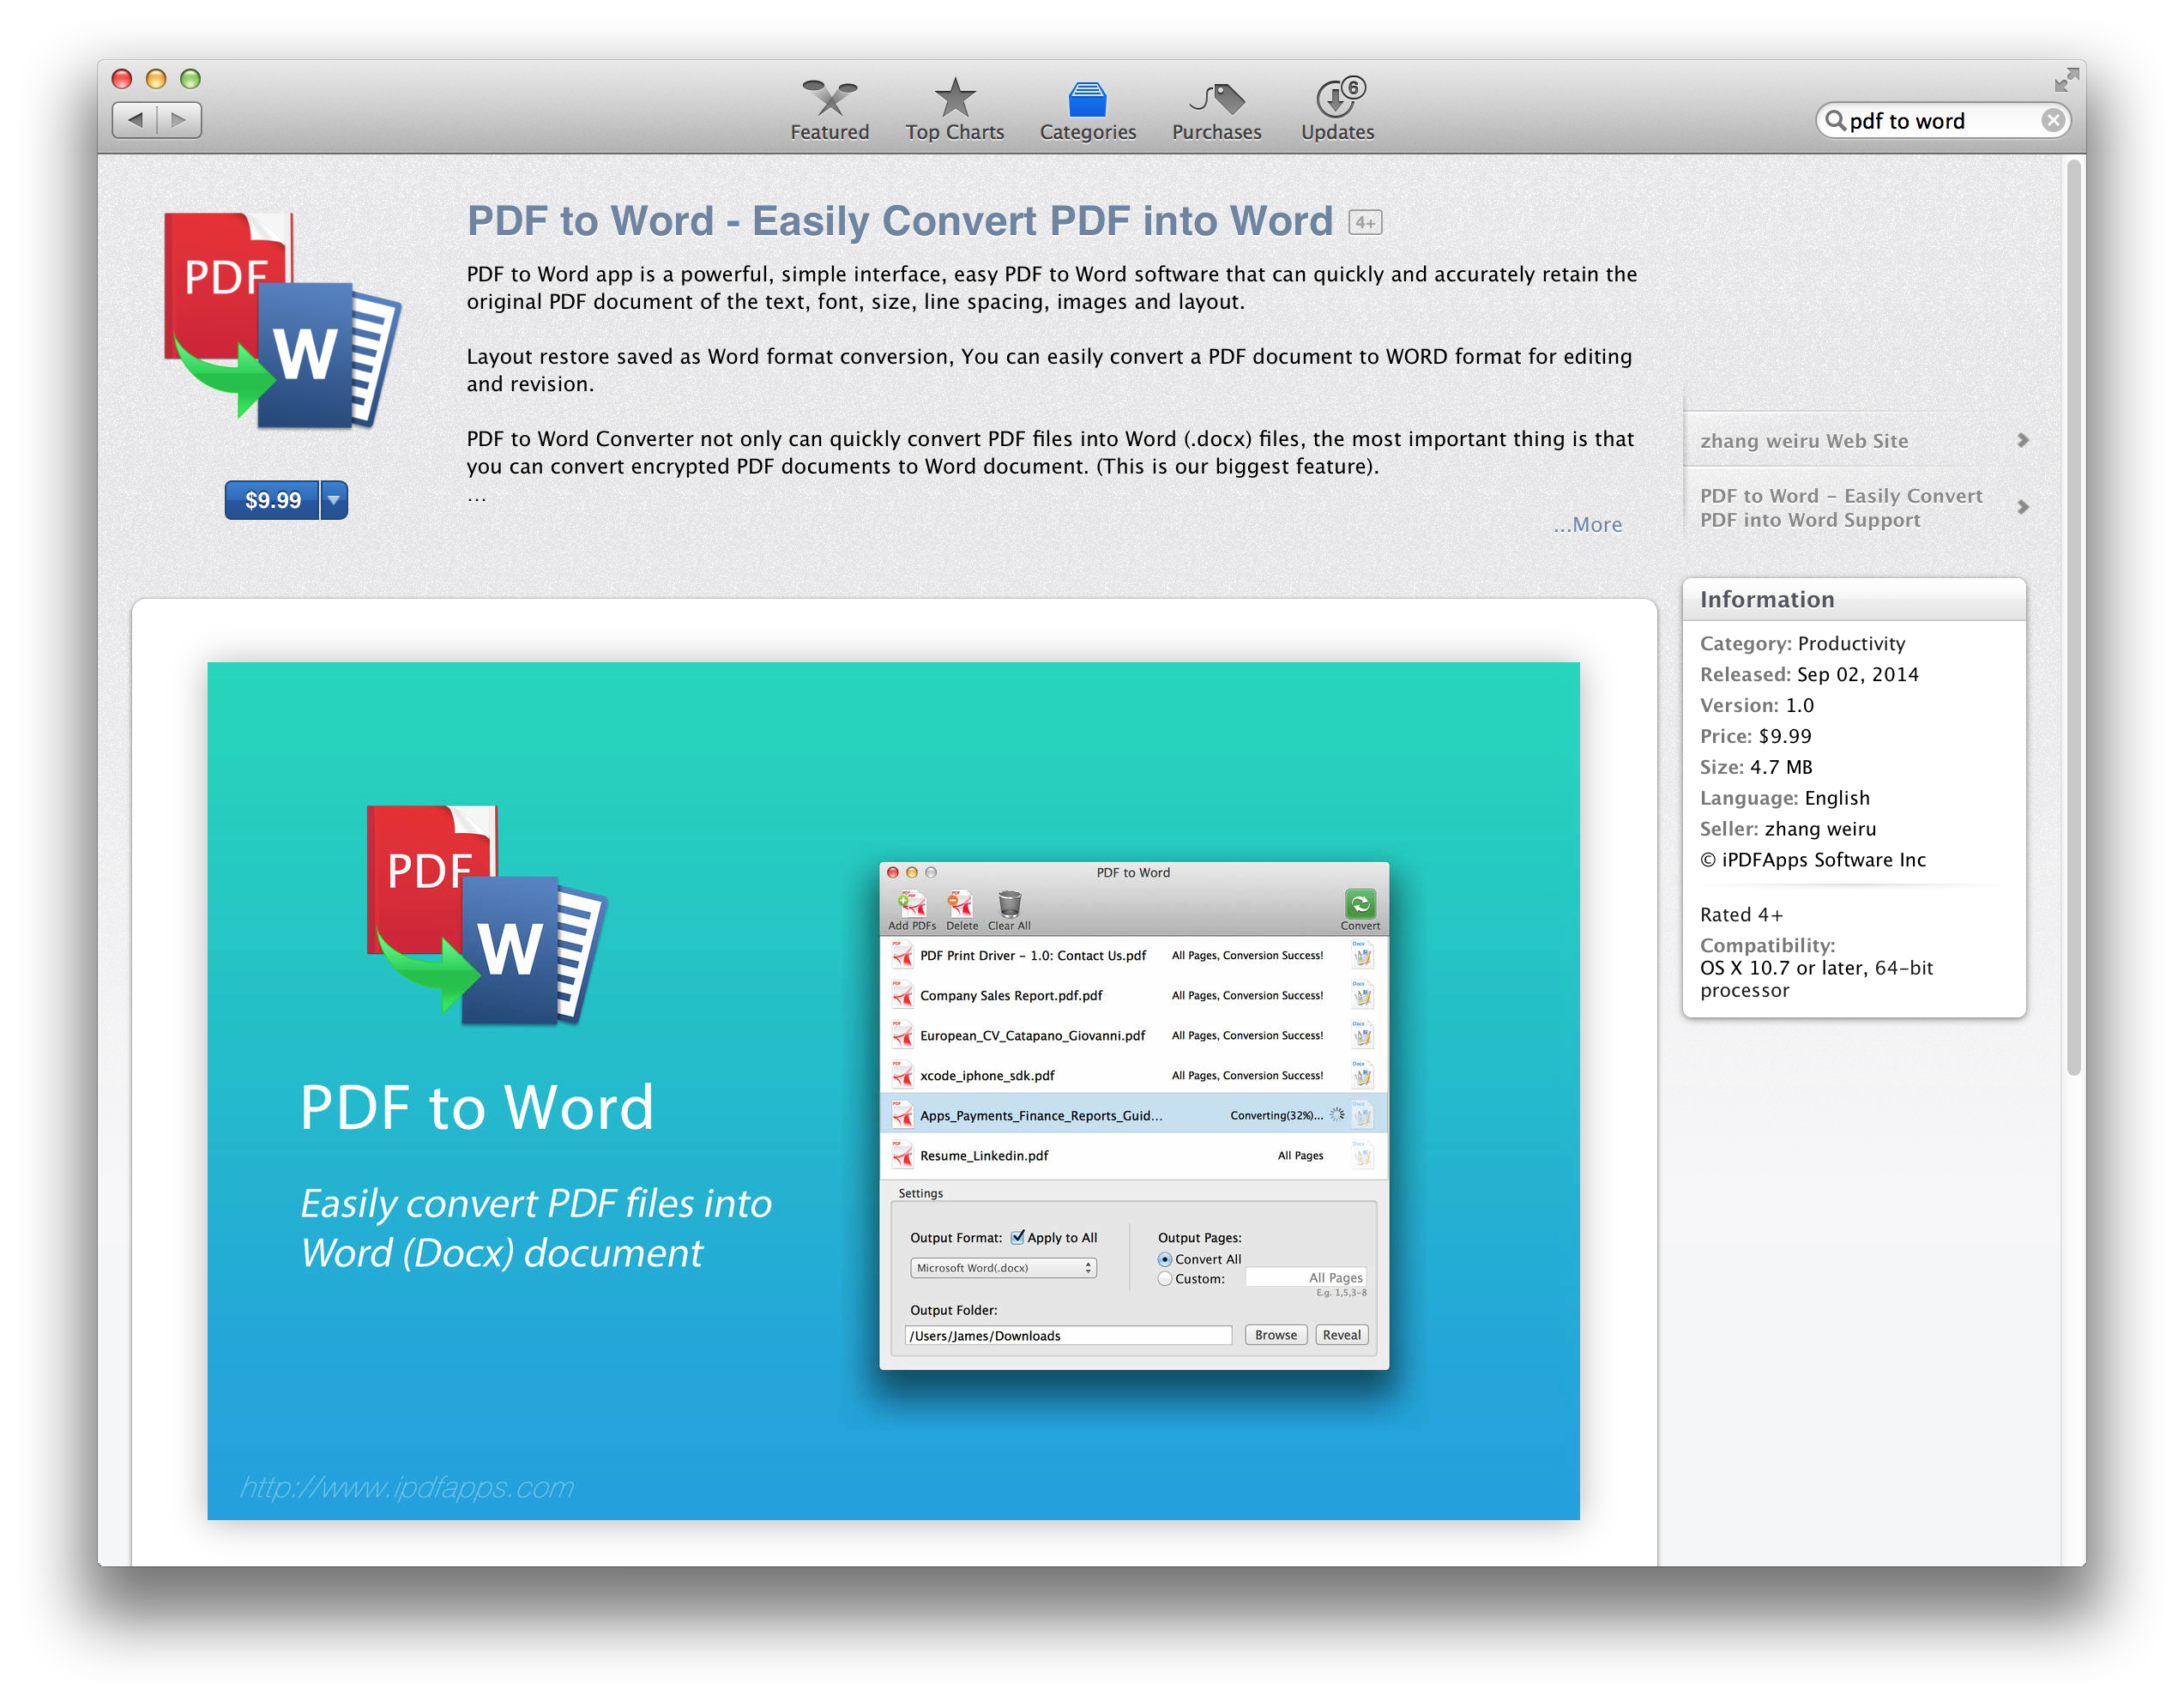Image resolution: width=2184 pixels, height=1702 pixels.
Task: Click the Delete icon in toolbar
Action: pos(959,913)
